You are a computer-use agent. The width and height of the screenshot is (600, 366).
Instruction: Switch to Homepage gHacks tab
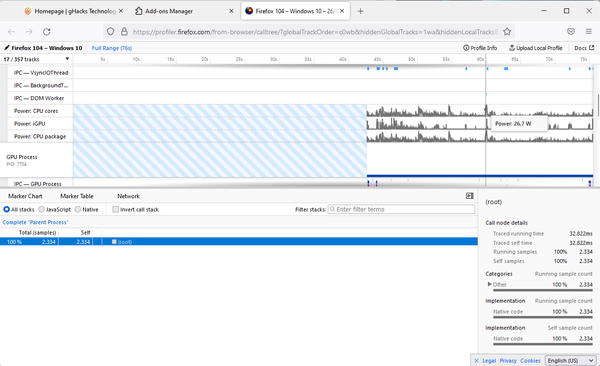click(73, 11)
